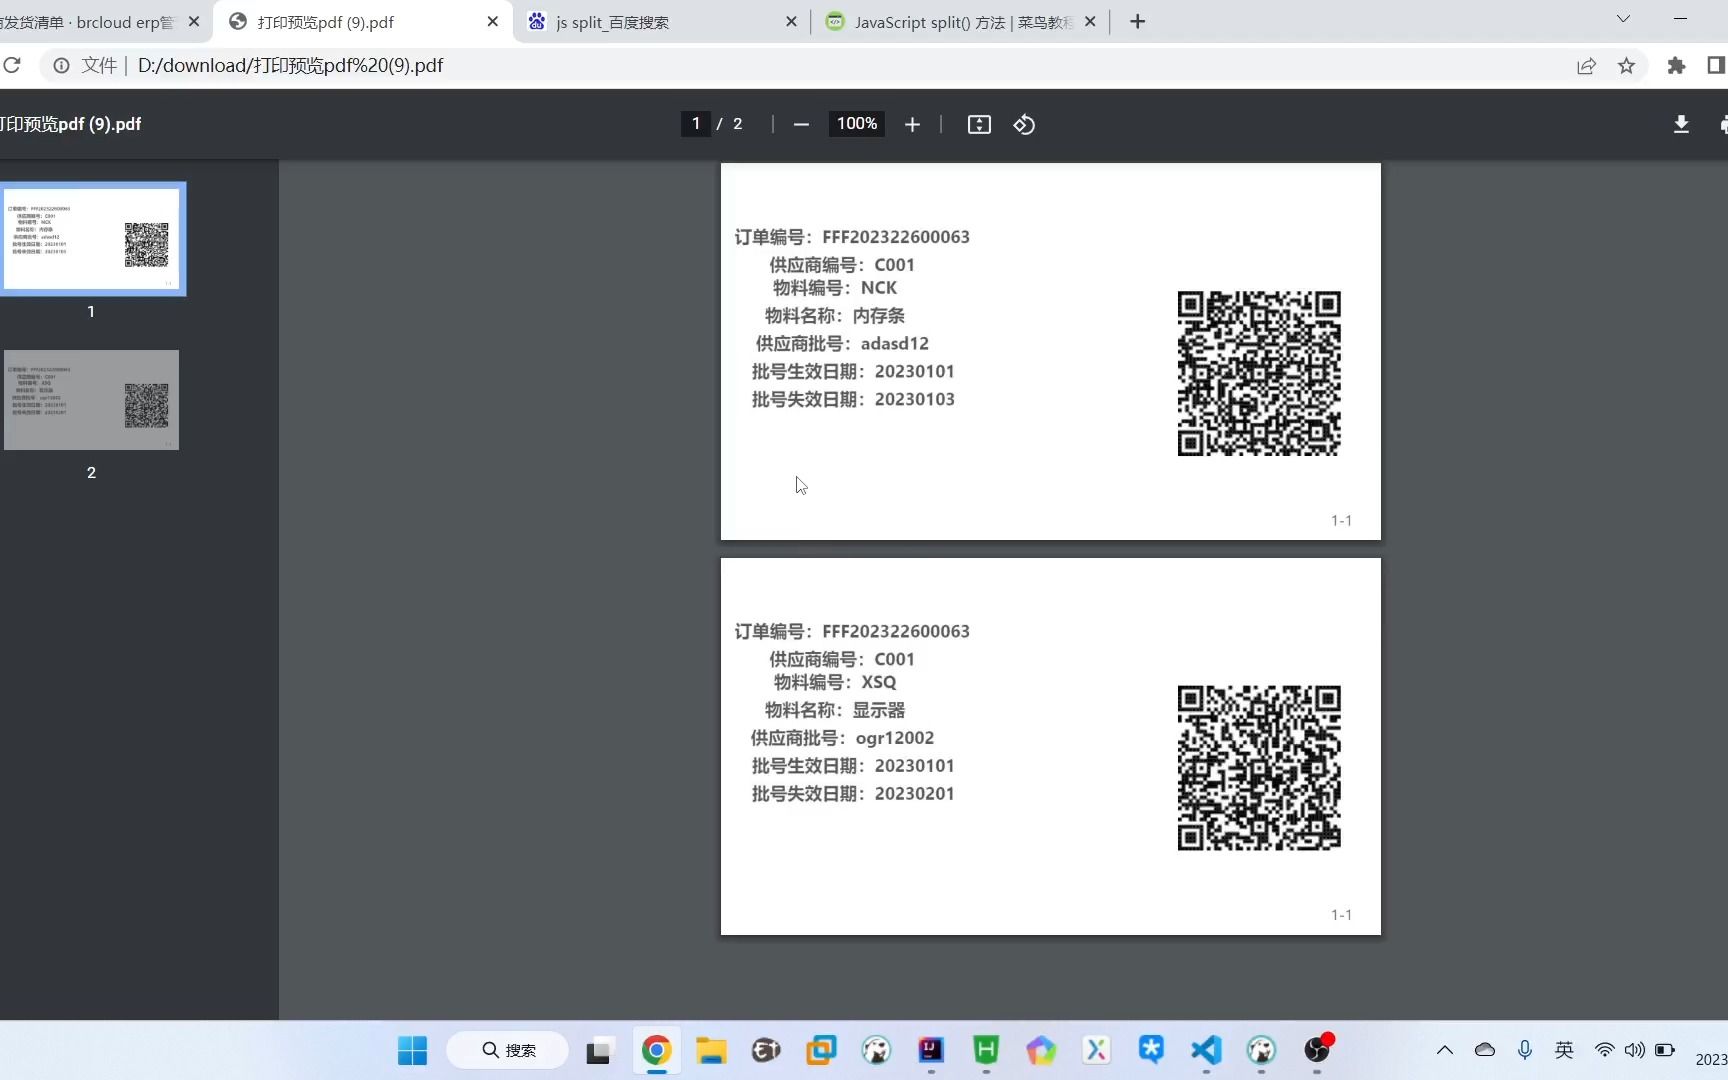Open the JavaScript split() 方法 tab
The image size is (1728, 1080).
[962, 22]
